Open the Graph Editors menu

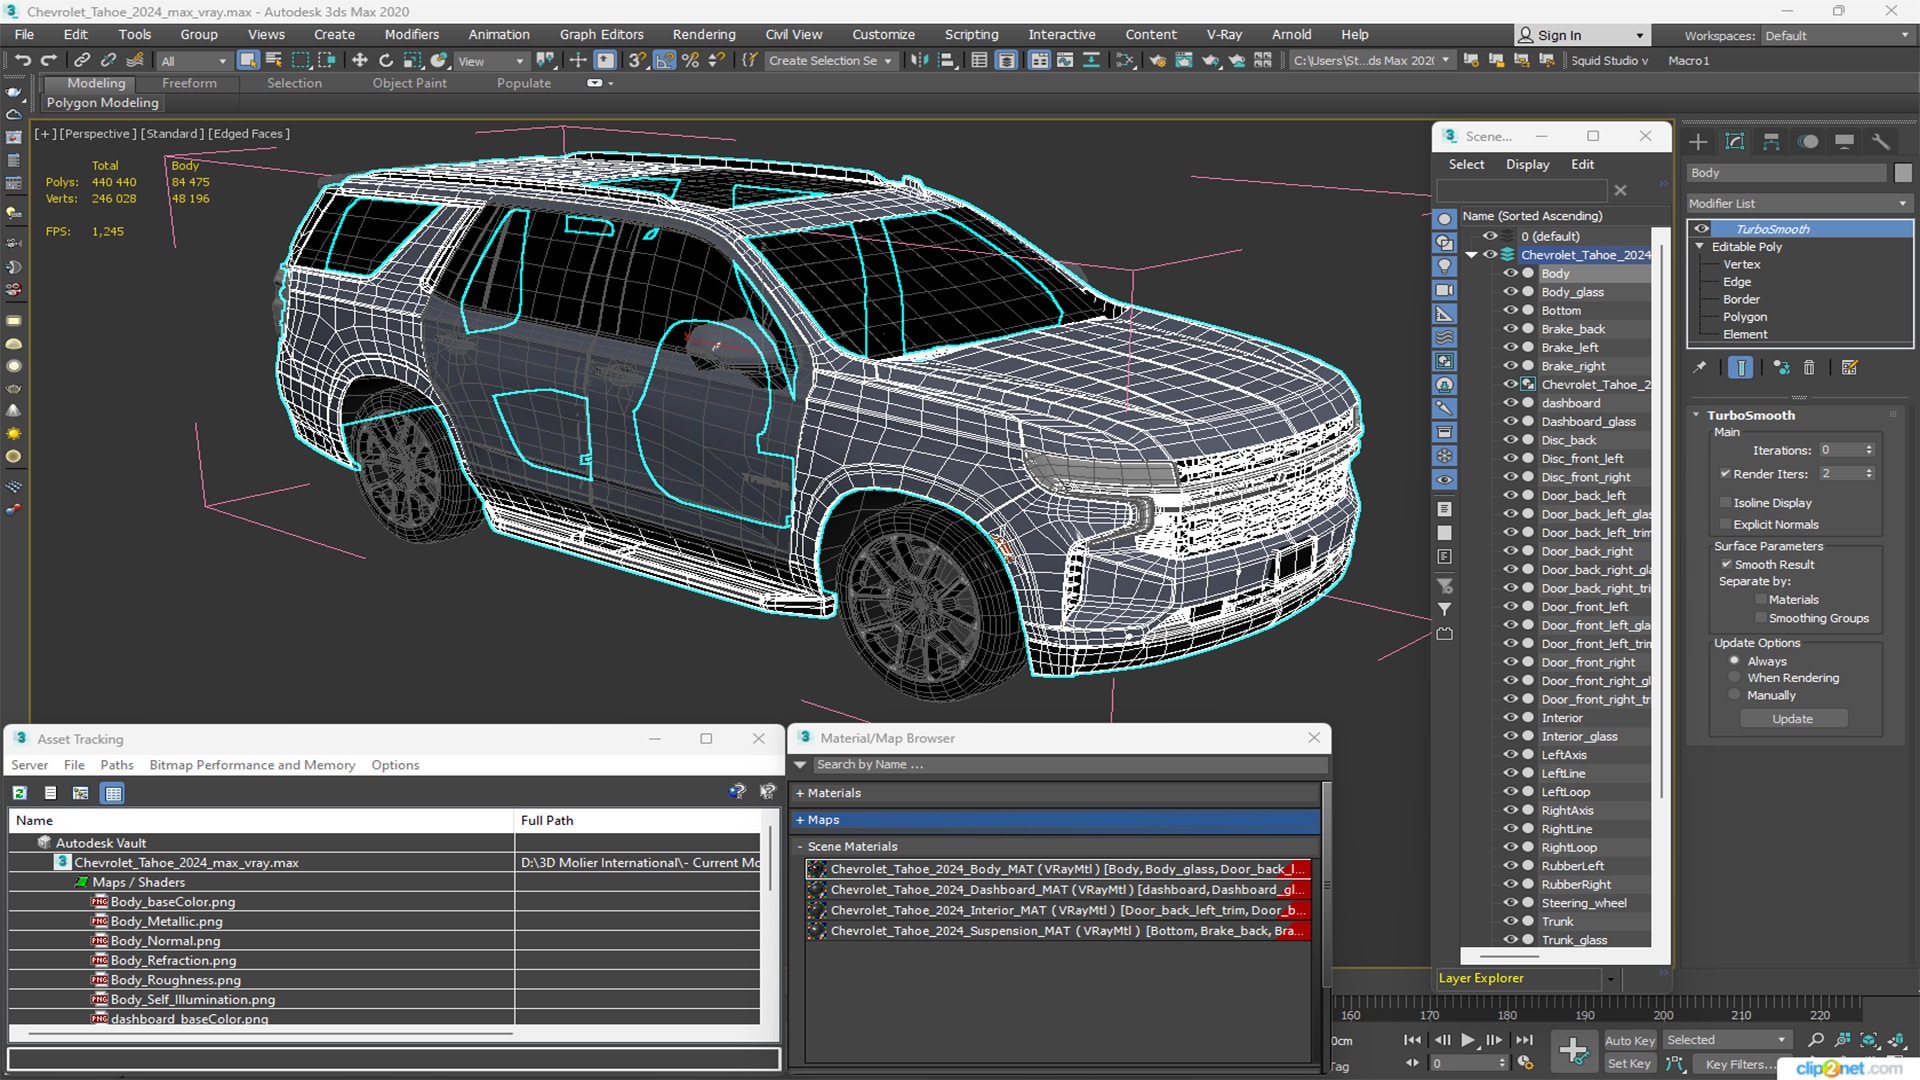[601, 35]
